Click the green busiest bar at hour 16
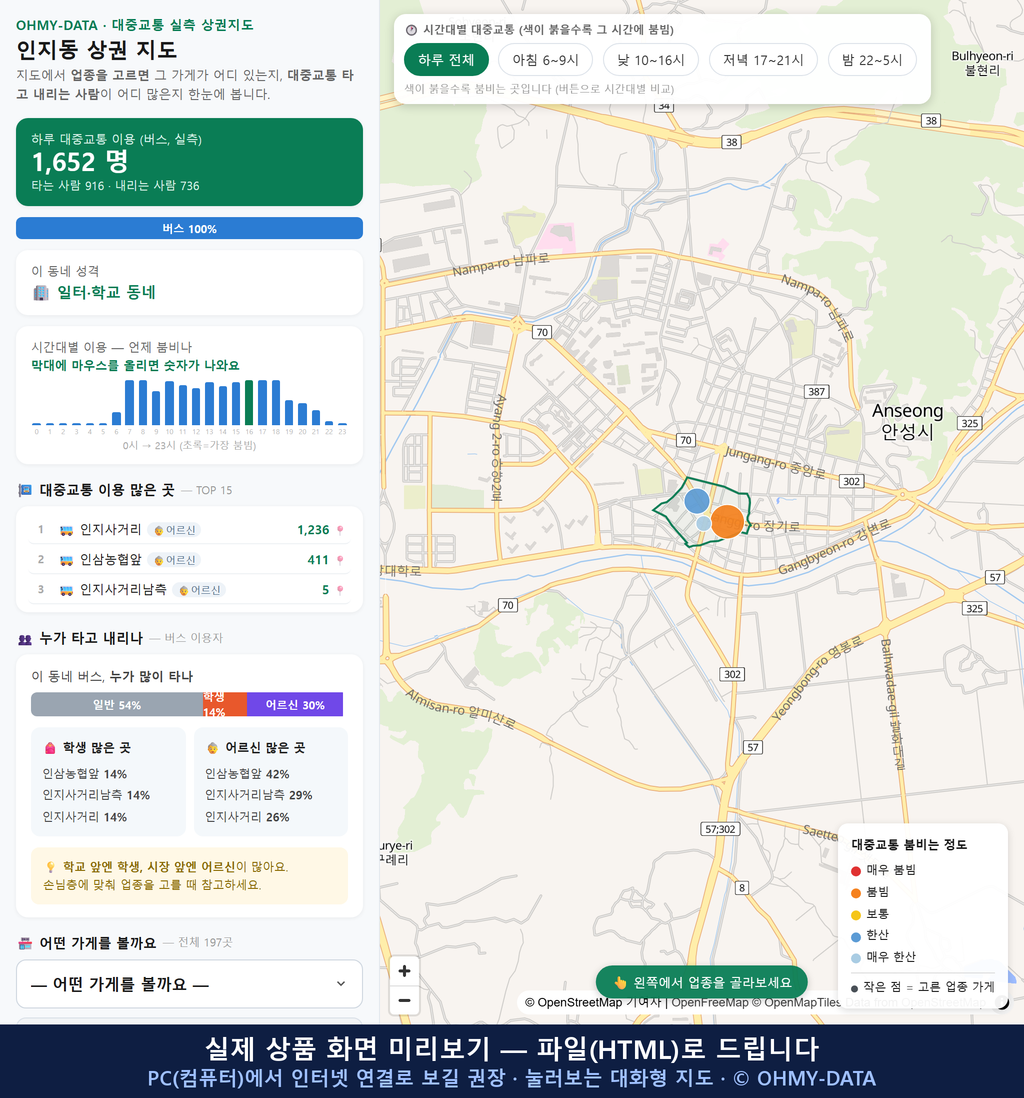1024x1098 pixels. coord(249,403)
